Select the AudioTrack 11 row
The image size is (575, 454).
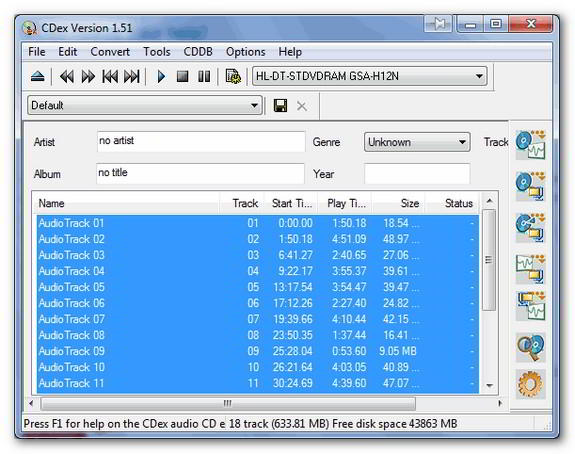(257, 384)
